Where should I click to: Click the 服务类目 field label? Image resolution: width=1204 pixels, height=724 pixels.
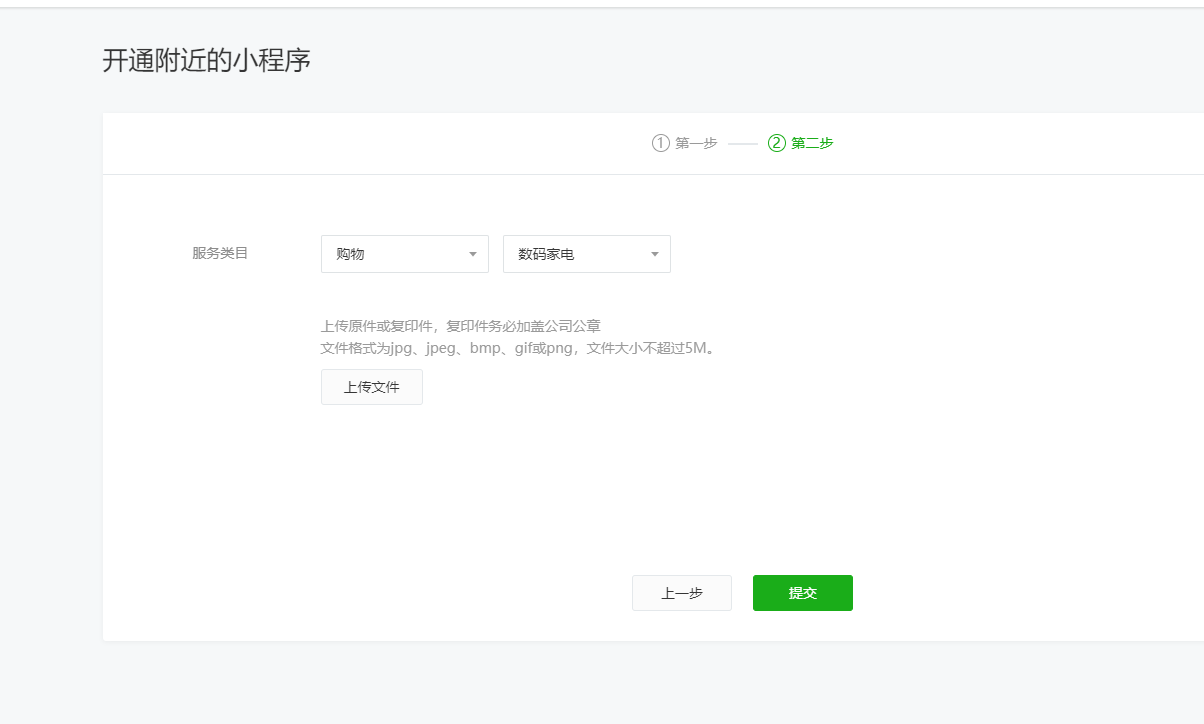220,253
